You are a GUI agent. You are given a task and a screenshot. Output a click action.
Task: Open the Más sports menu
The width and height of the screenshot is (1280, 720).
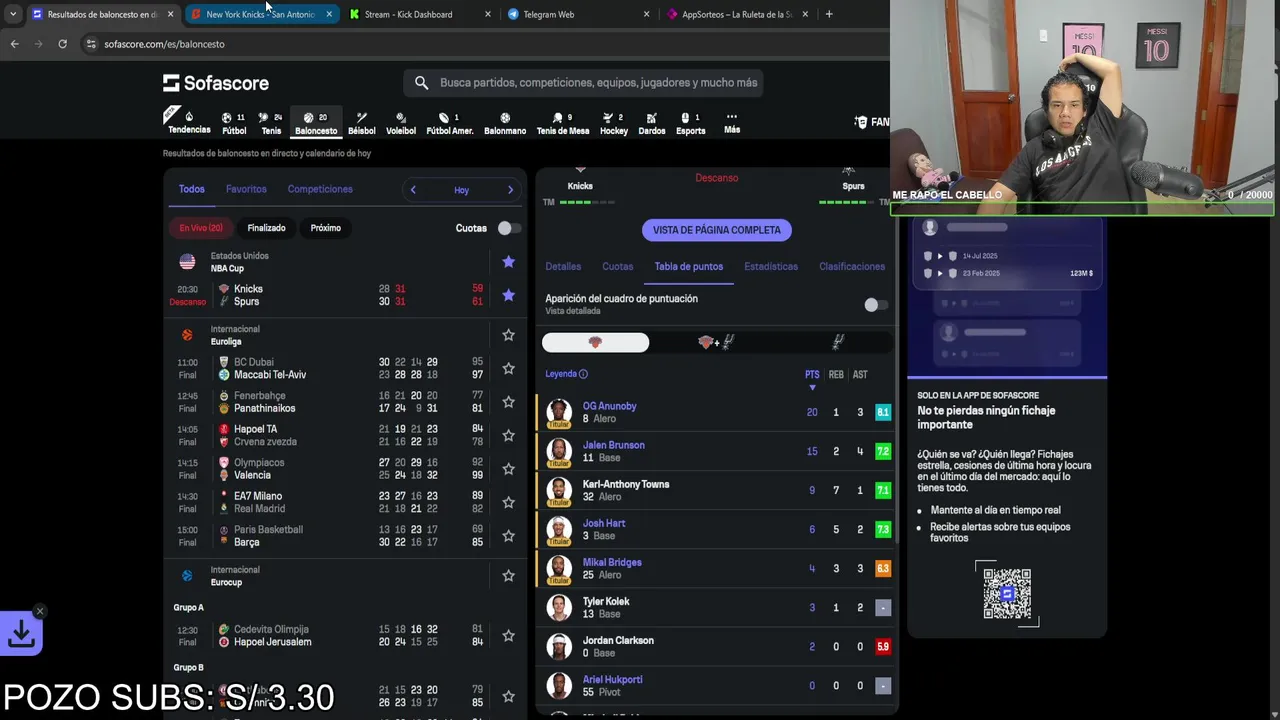pyautogui.click(x=732, y=123)
